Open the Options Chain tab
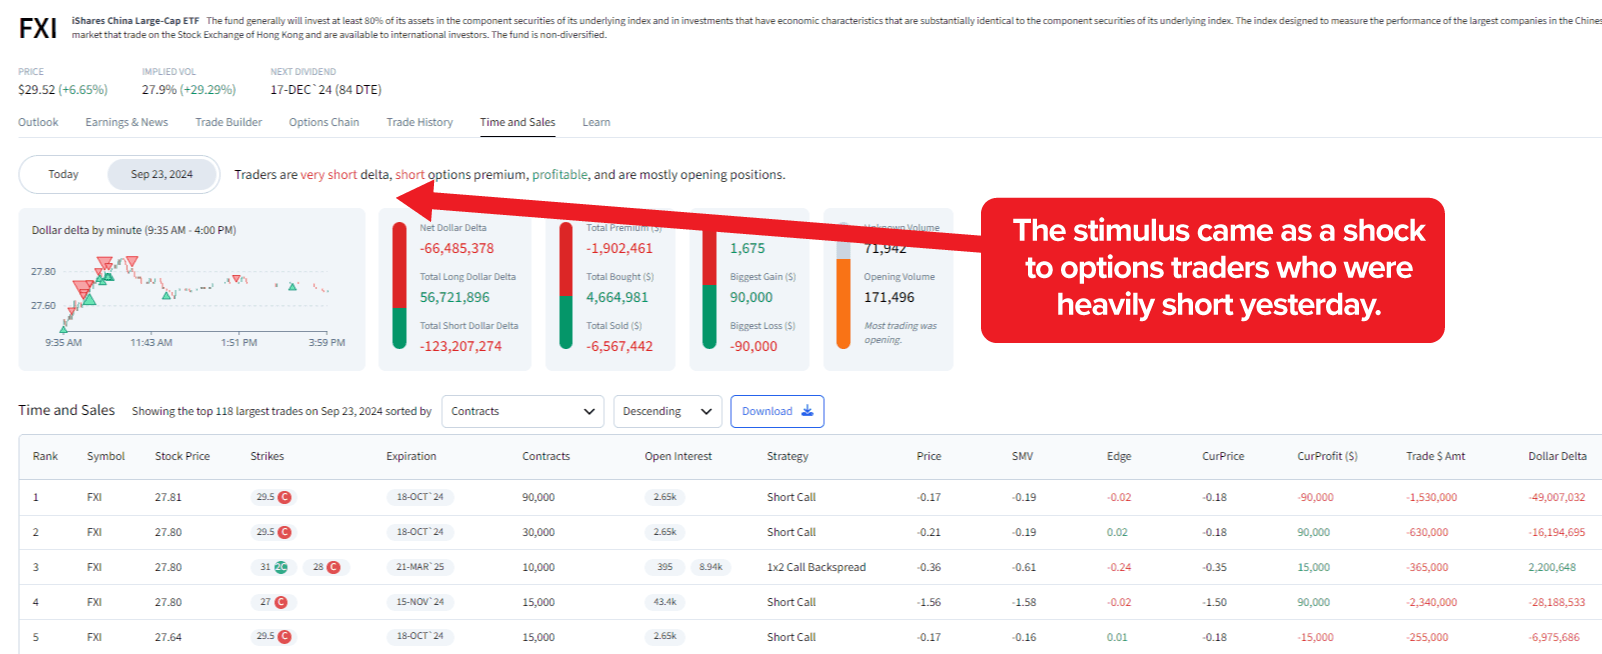Image resolution: width=1602 pixels, height=654 pixels. click(324, 122)
